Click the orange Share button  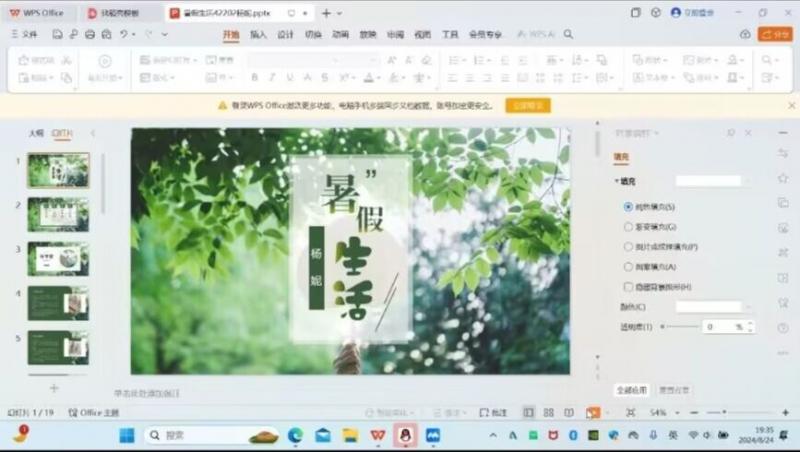(x=775, y=34)
